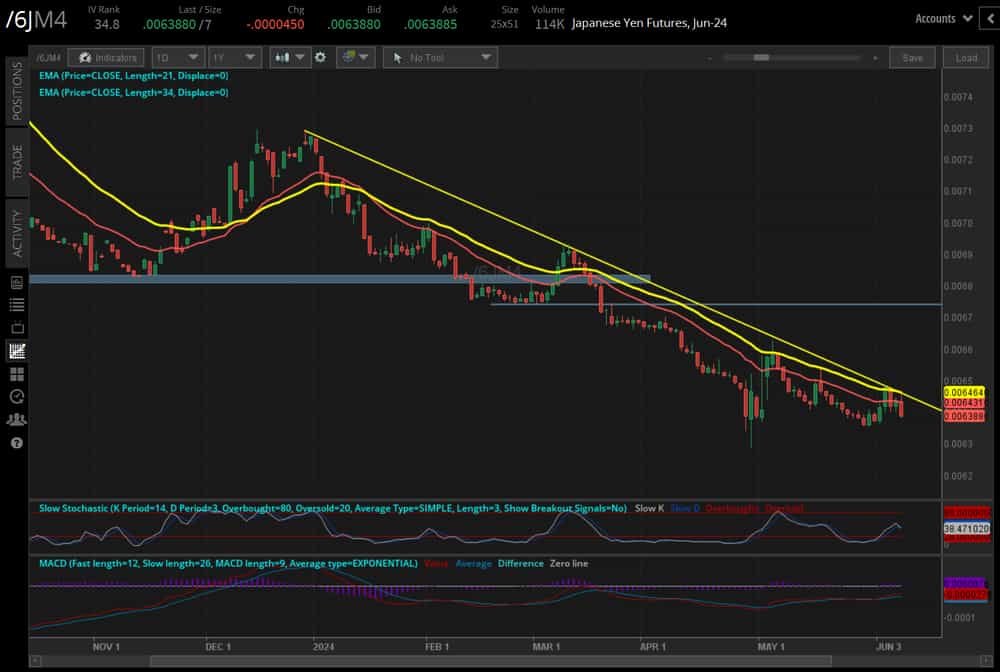This screenshot has width=1000, height=672.
Task: Open the No Tool drawing selector
Action: pyautogui.click(x=440, y=58)
